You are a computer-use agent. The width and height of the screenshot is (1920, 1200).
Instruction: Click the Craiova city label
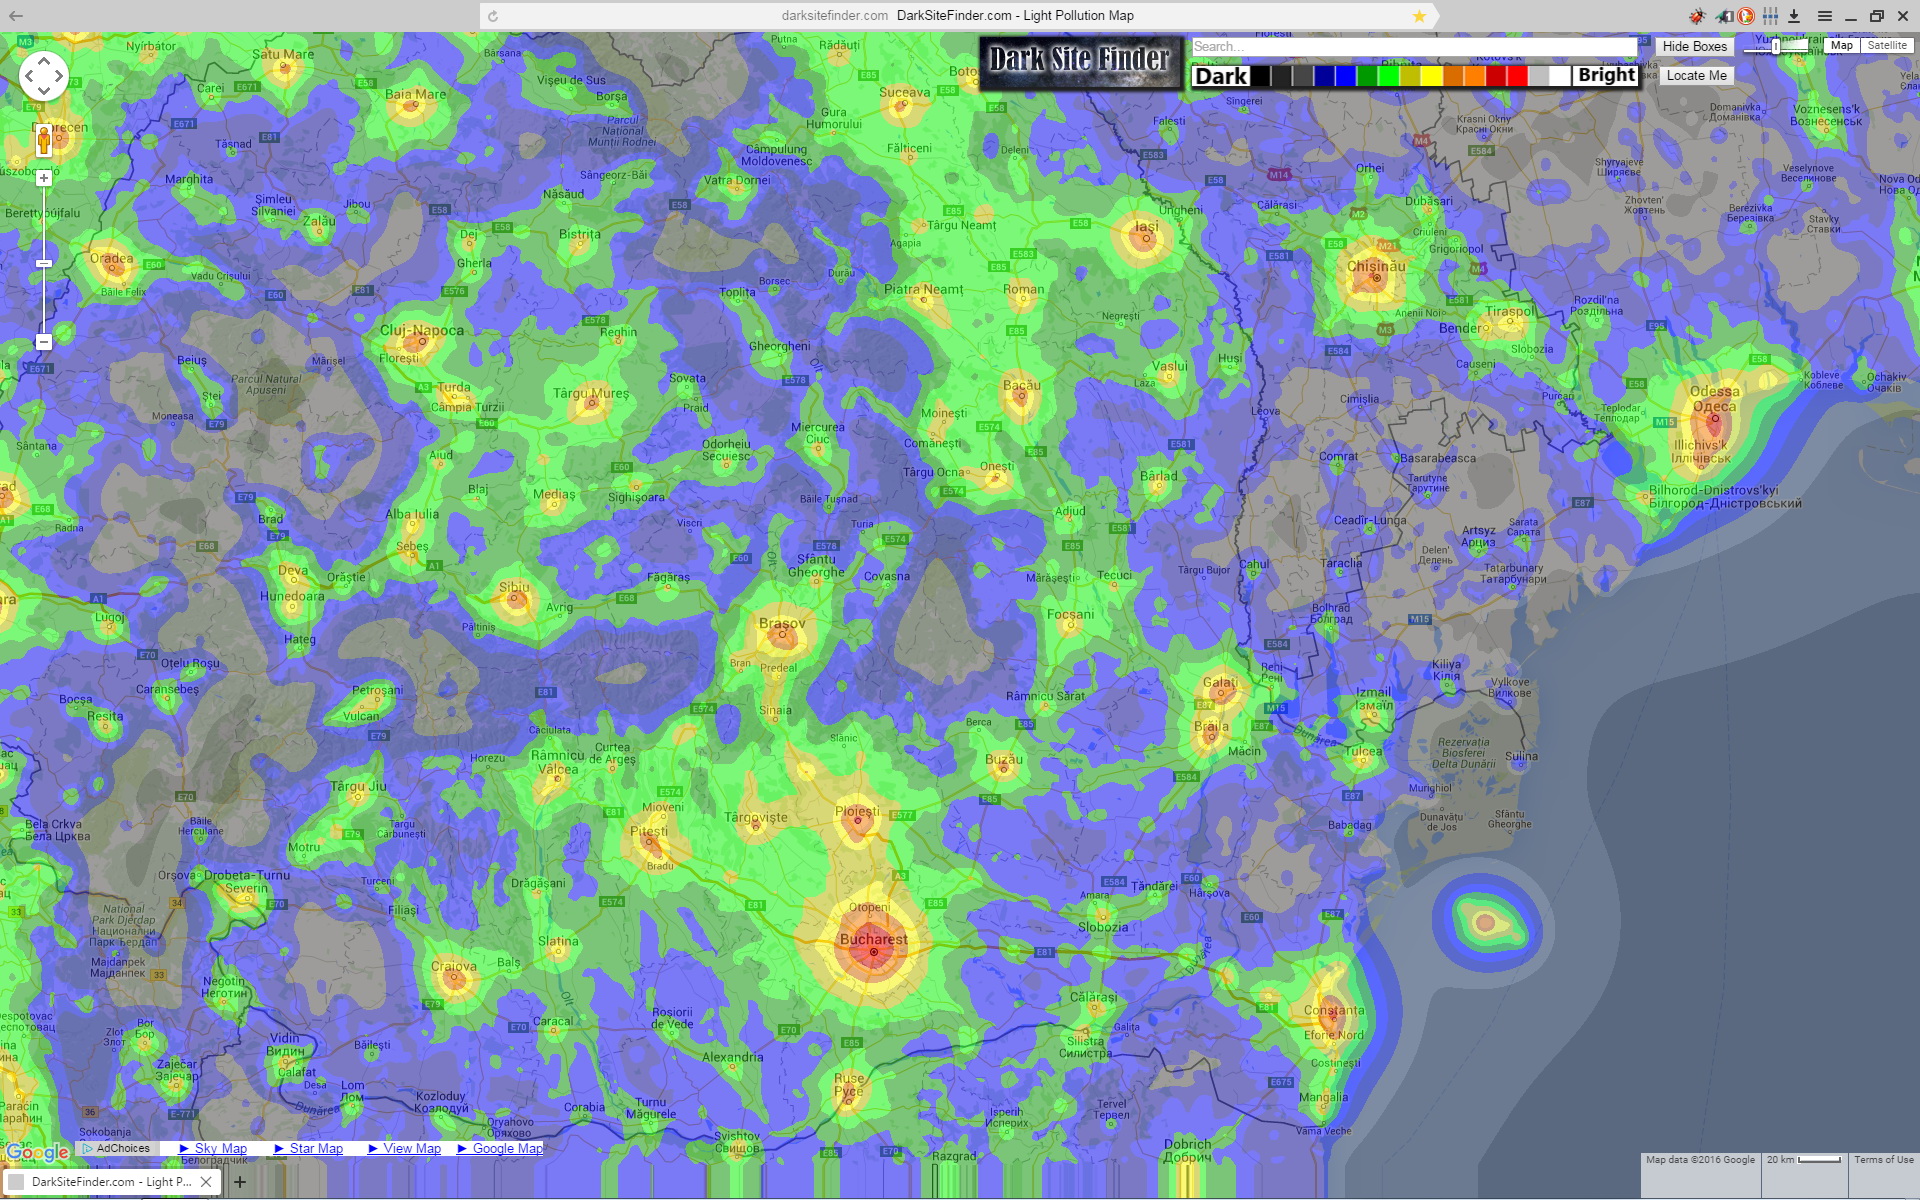pos(454,966)
